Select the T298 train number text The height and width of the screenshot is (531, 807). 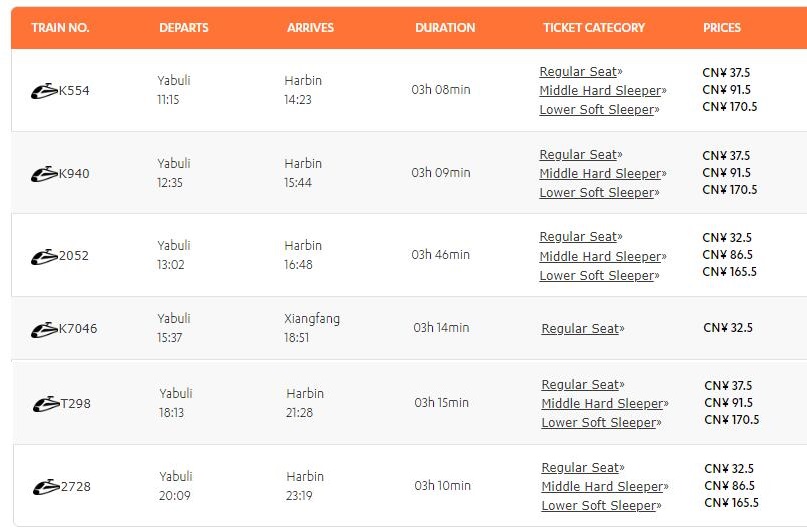click(x=76, y=404)
